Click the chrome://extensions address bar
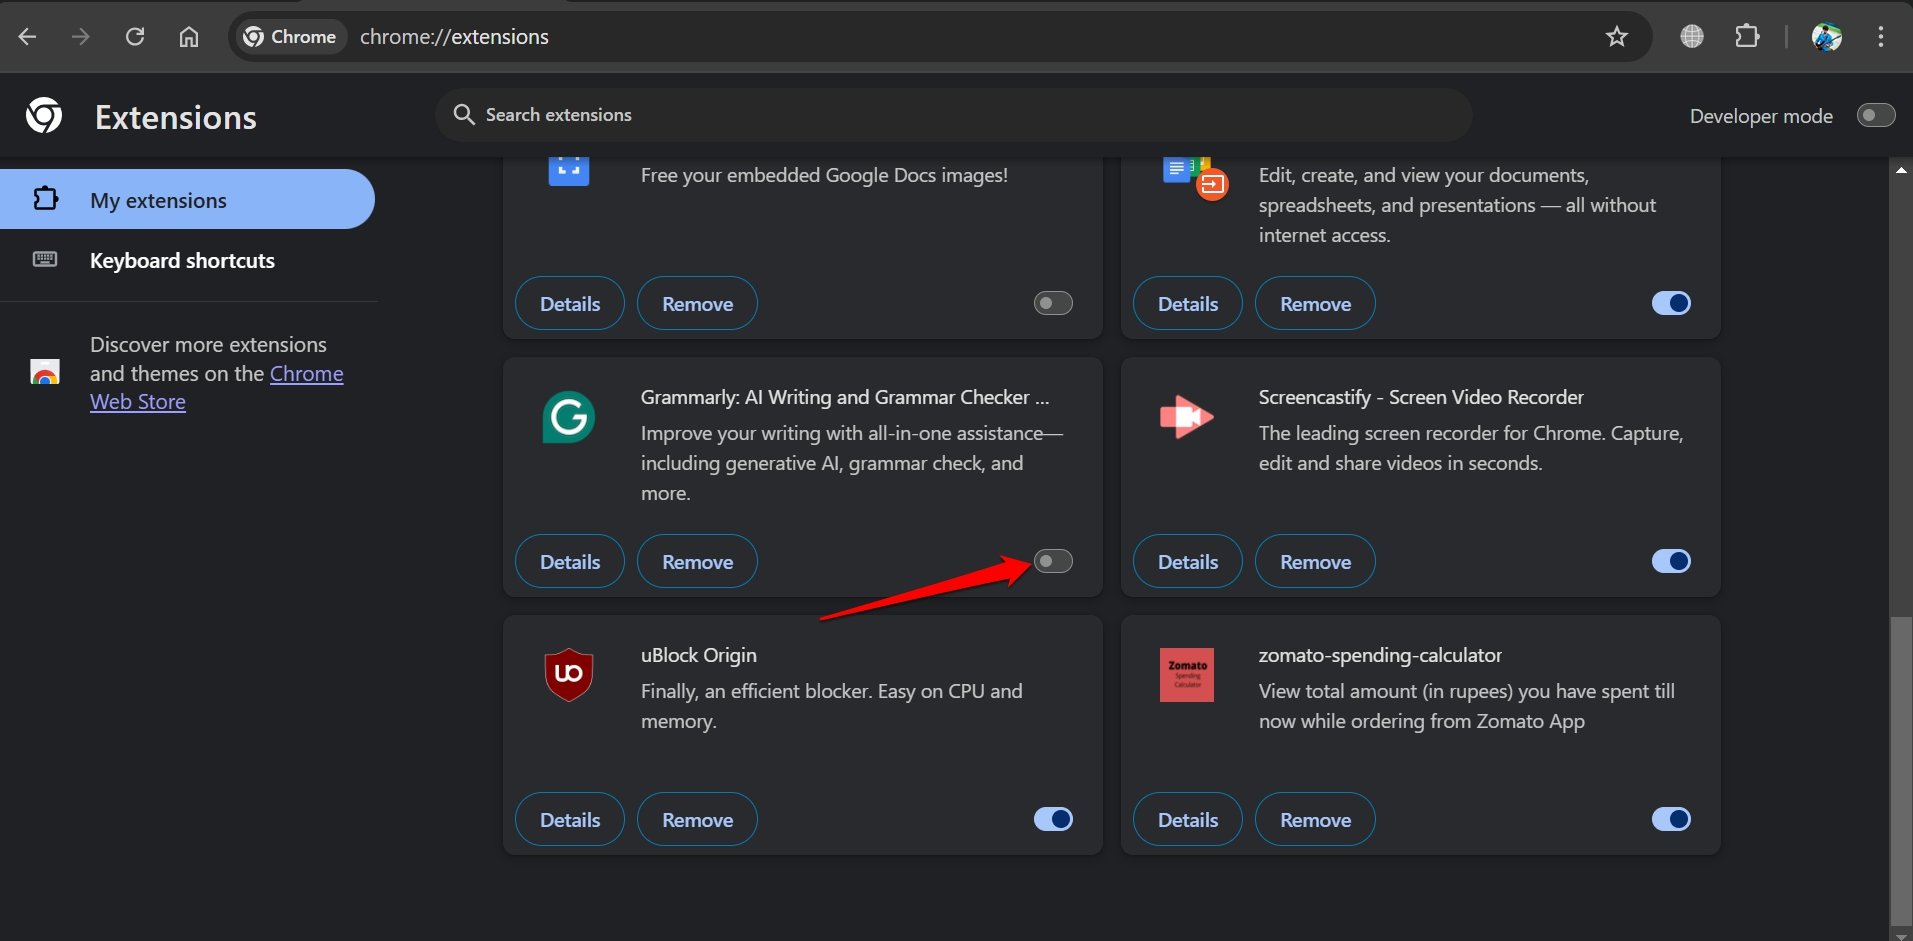Viewport: 1913px width, 941px height. point(940,37)
